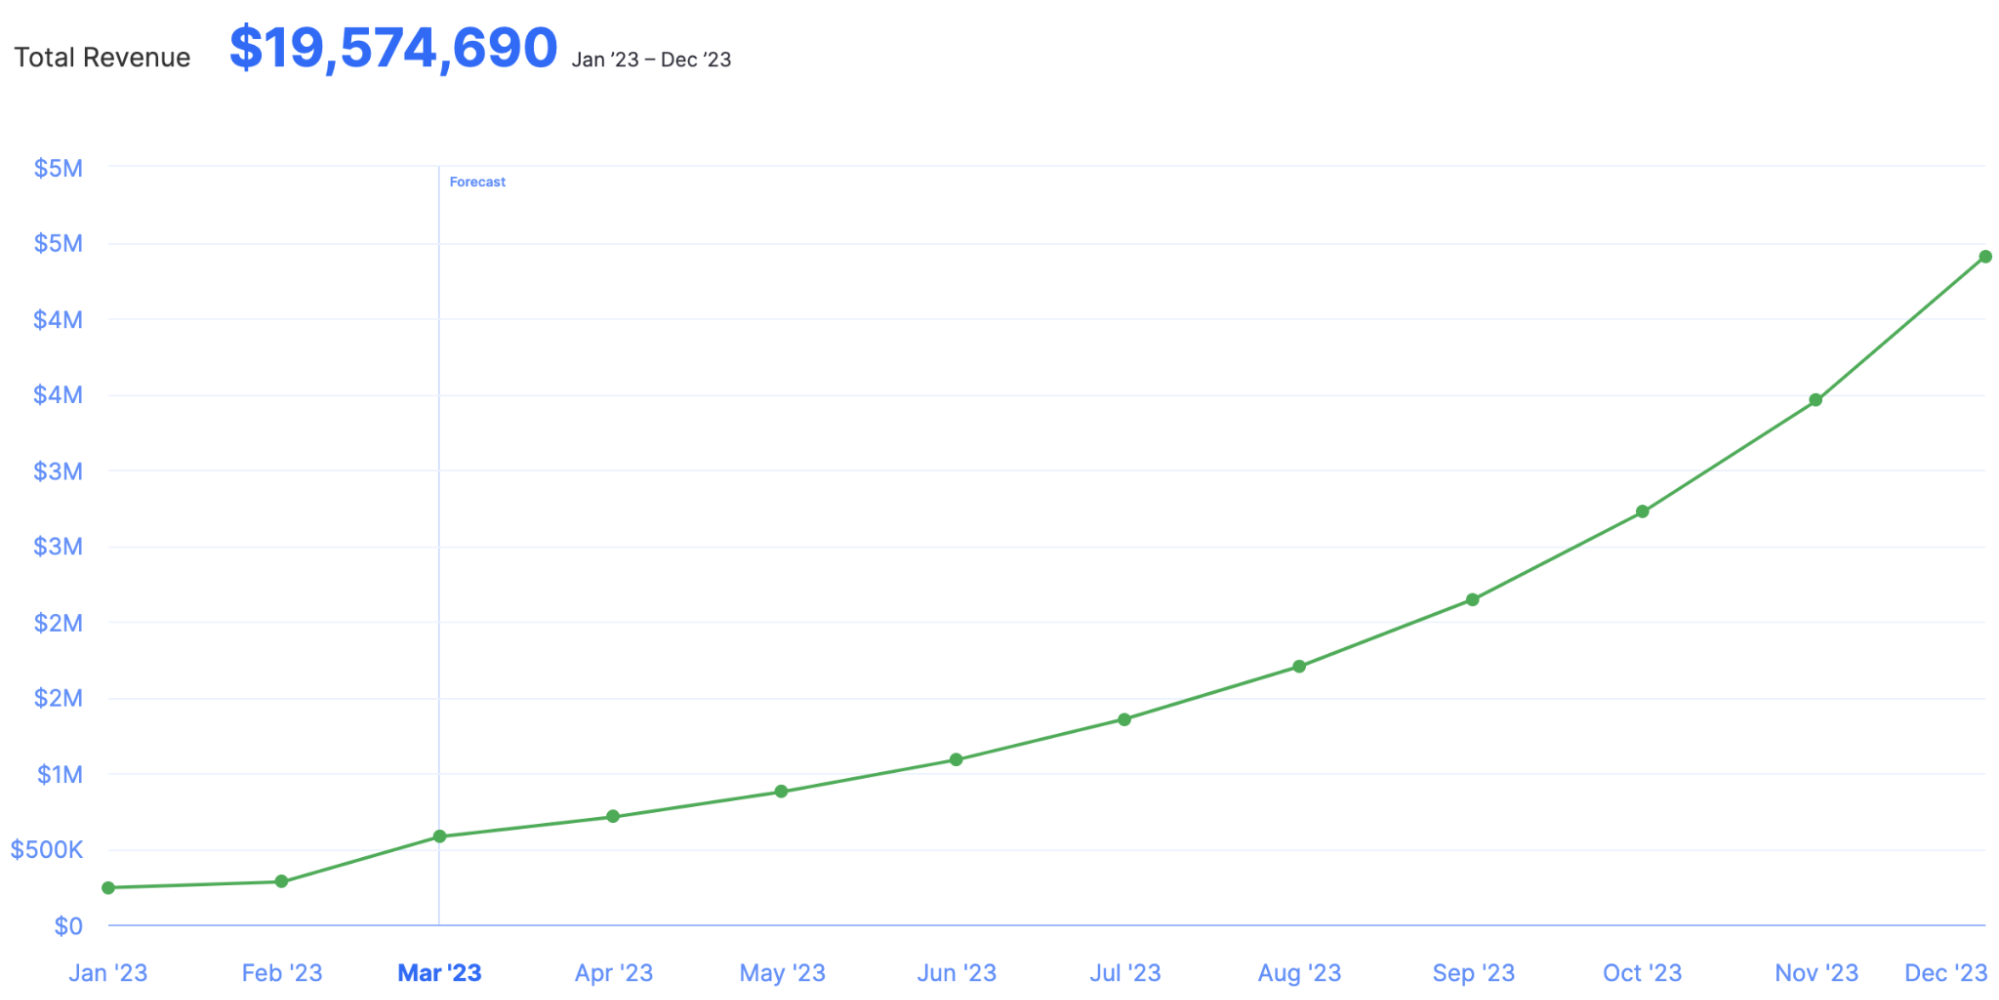Select the Sep '23 axis label
Viewport: 1999px width, 1000px height.
1471,972
